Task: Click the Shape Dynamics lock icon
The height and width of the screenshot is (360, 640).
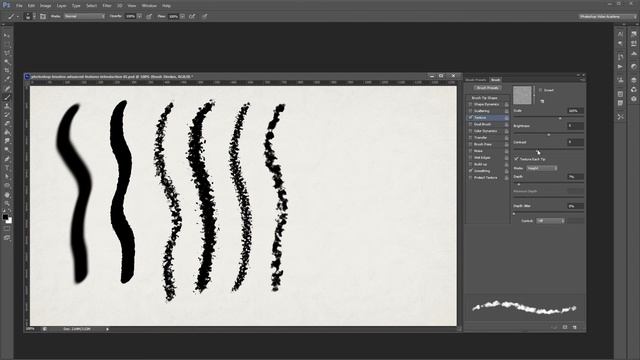Action: click(507, 104)
